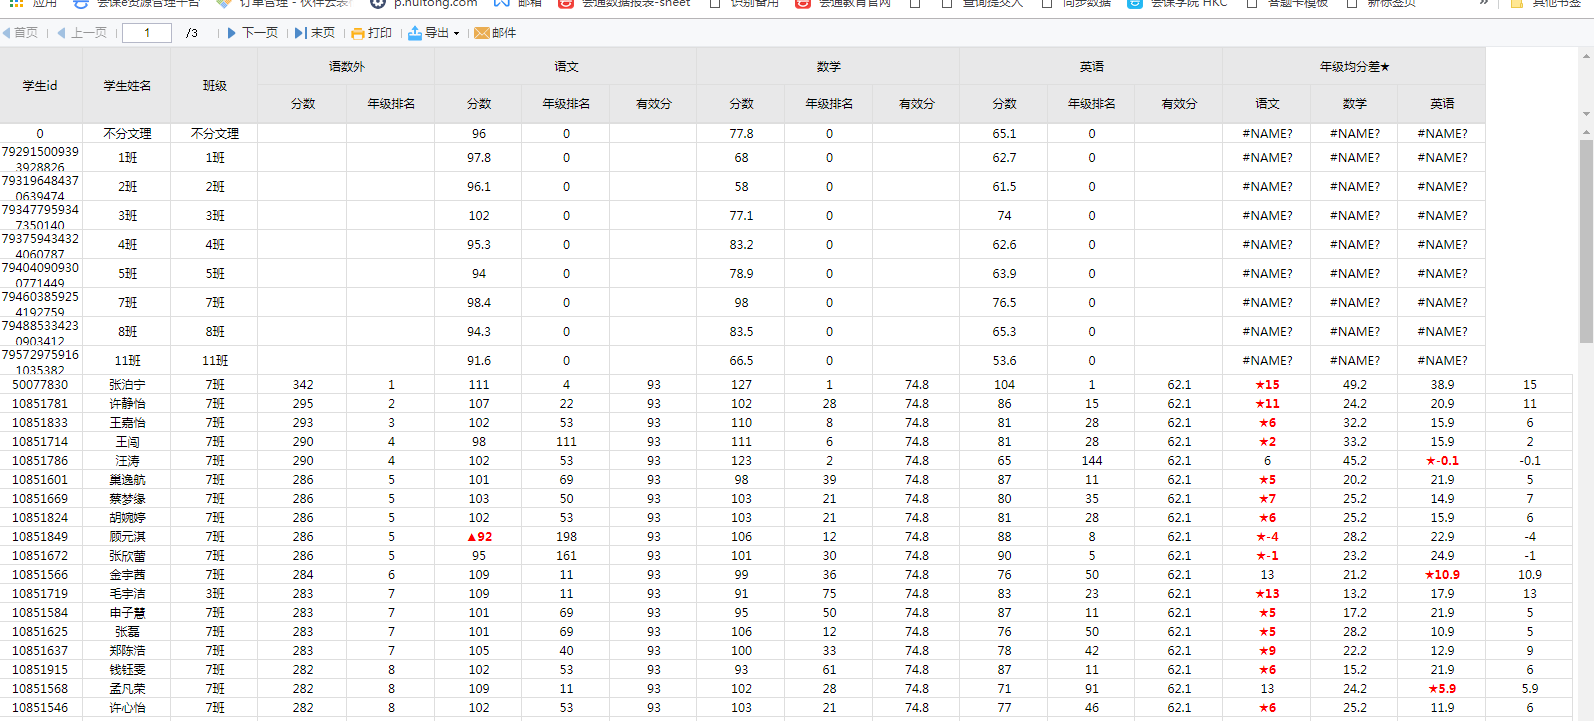Click 英语 rank 144 cell
Image resolution: width=1594 pixels, height=721 pixels.
point(1091,461)
